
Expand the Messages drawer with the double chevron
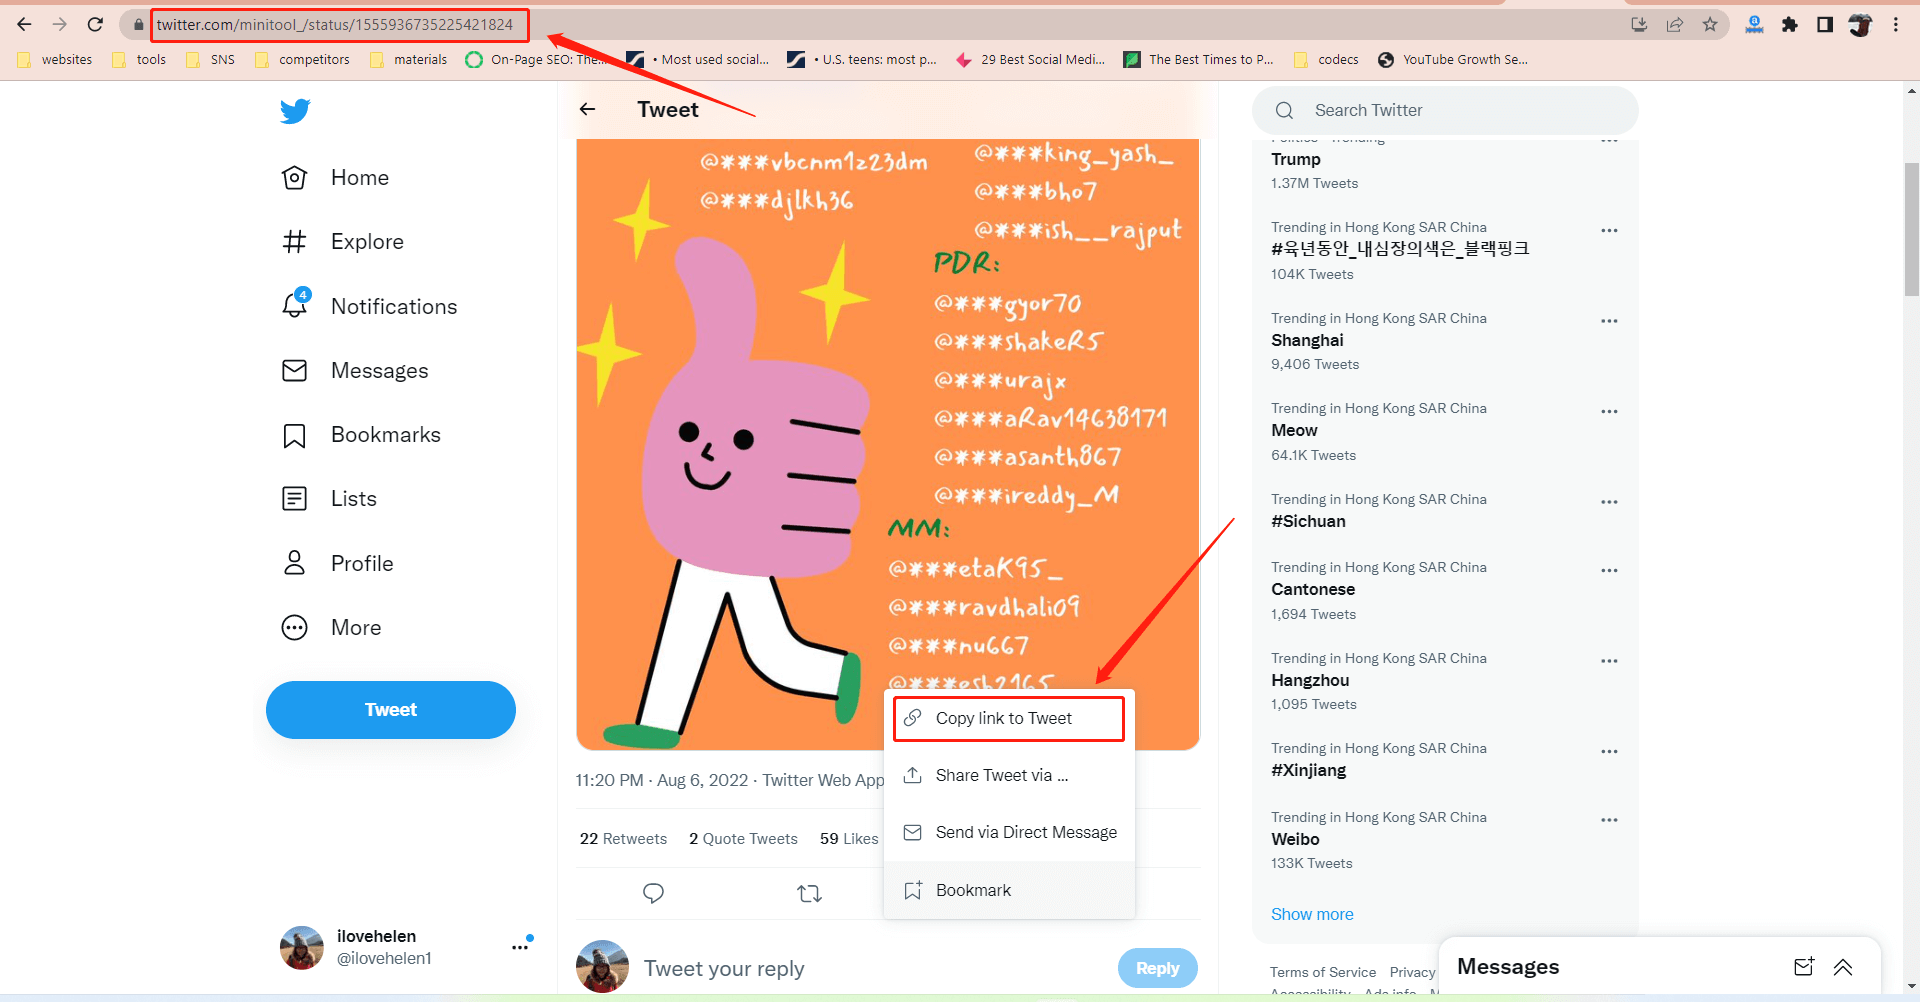pyautogui.click(x=1843, y=966)
